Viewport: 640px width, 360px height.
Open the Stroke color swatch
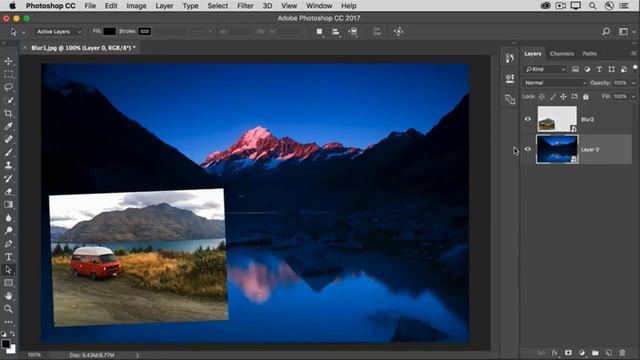click(144, 31)
